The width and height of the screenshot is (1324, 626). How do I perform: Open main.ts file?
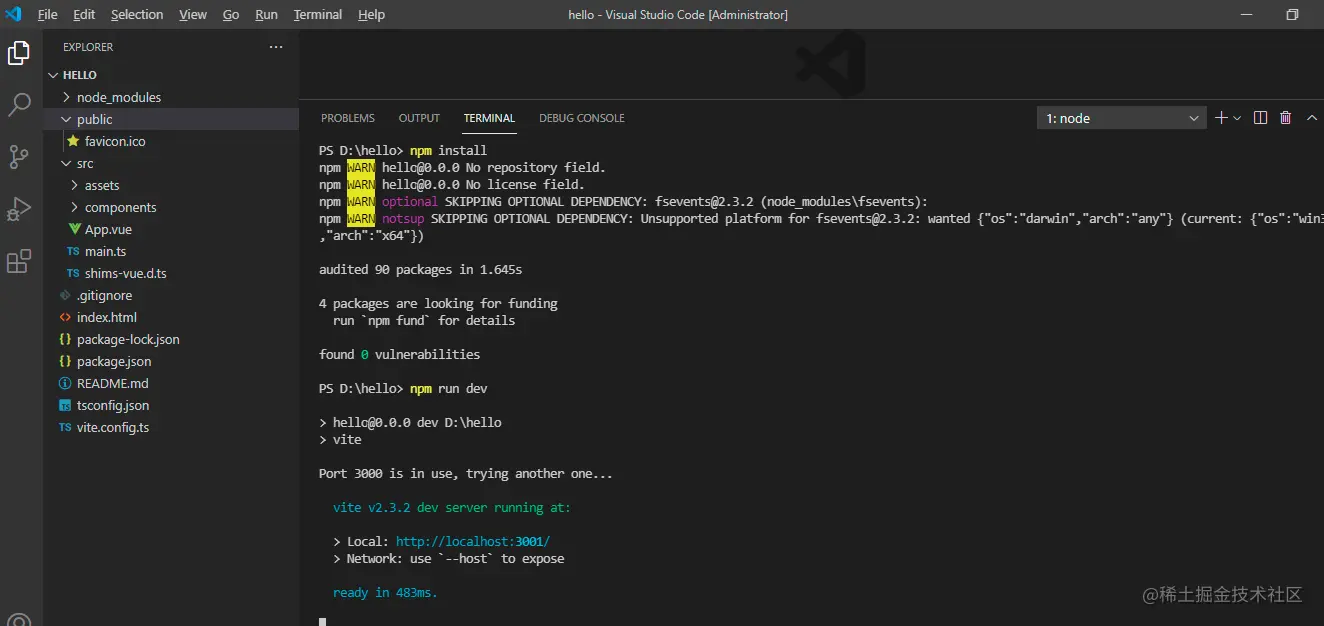[172, 251]
